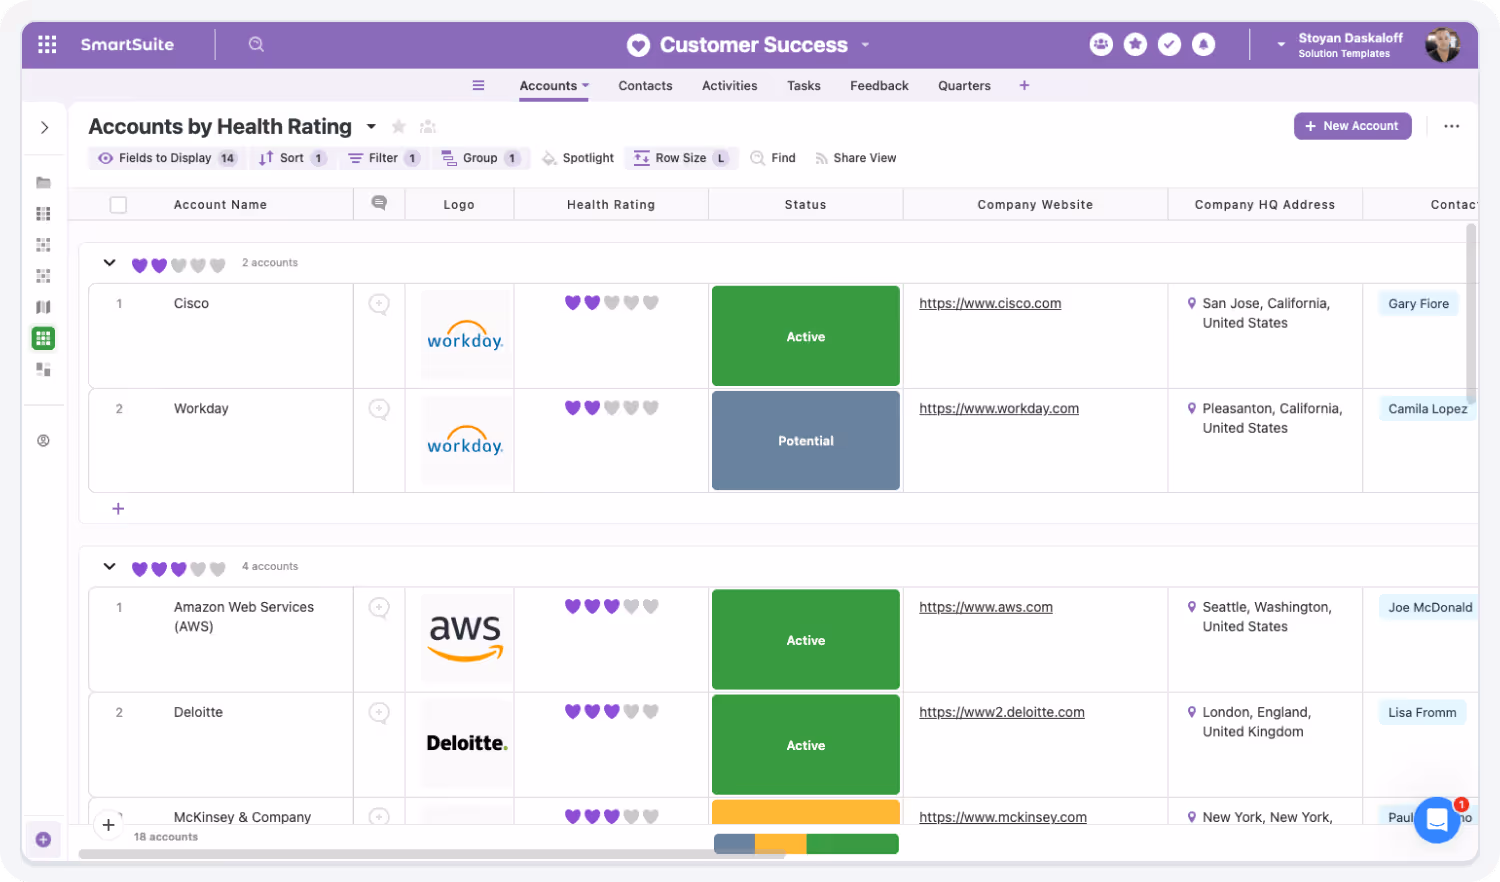This screenshot has height=882, width=1500.
Task: Add comment on Workday row
Action: coord(379,409)
